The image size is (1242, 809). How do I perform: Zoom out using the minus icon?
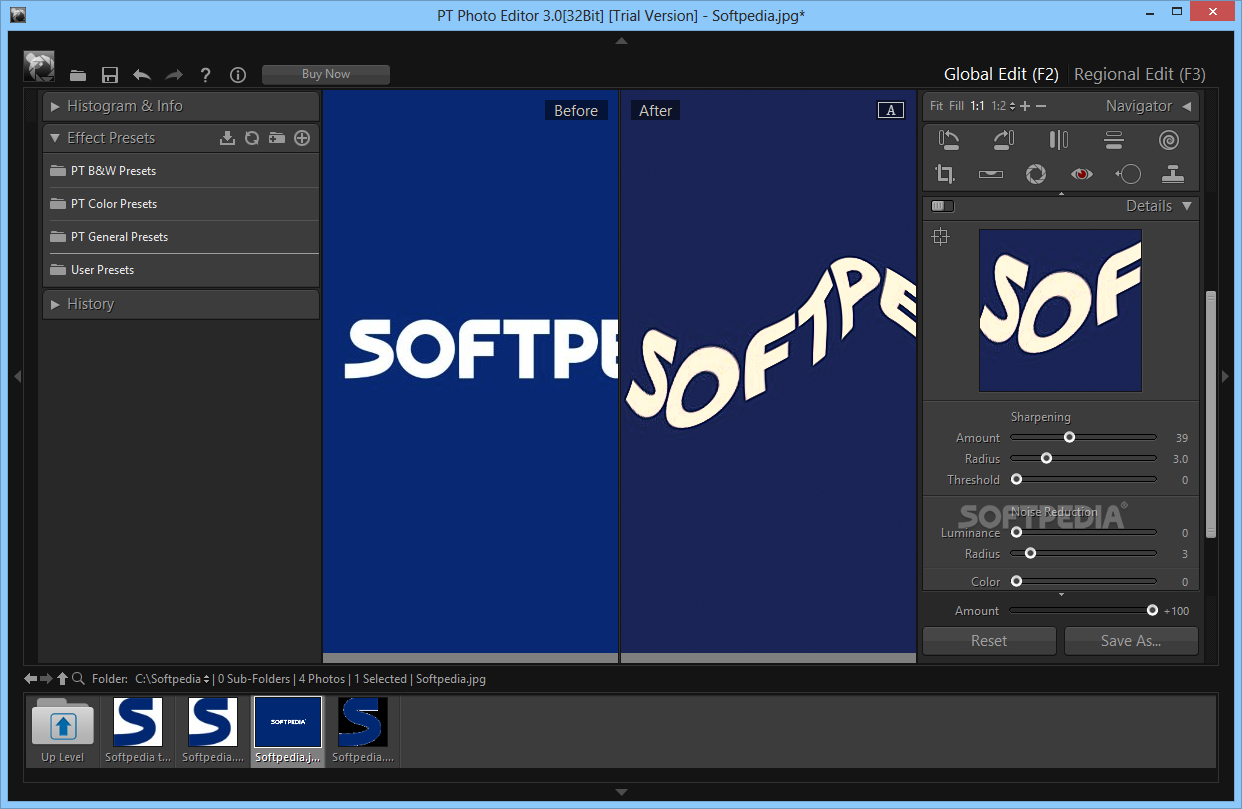1041,106
